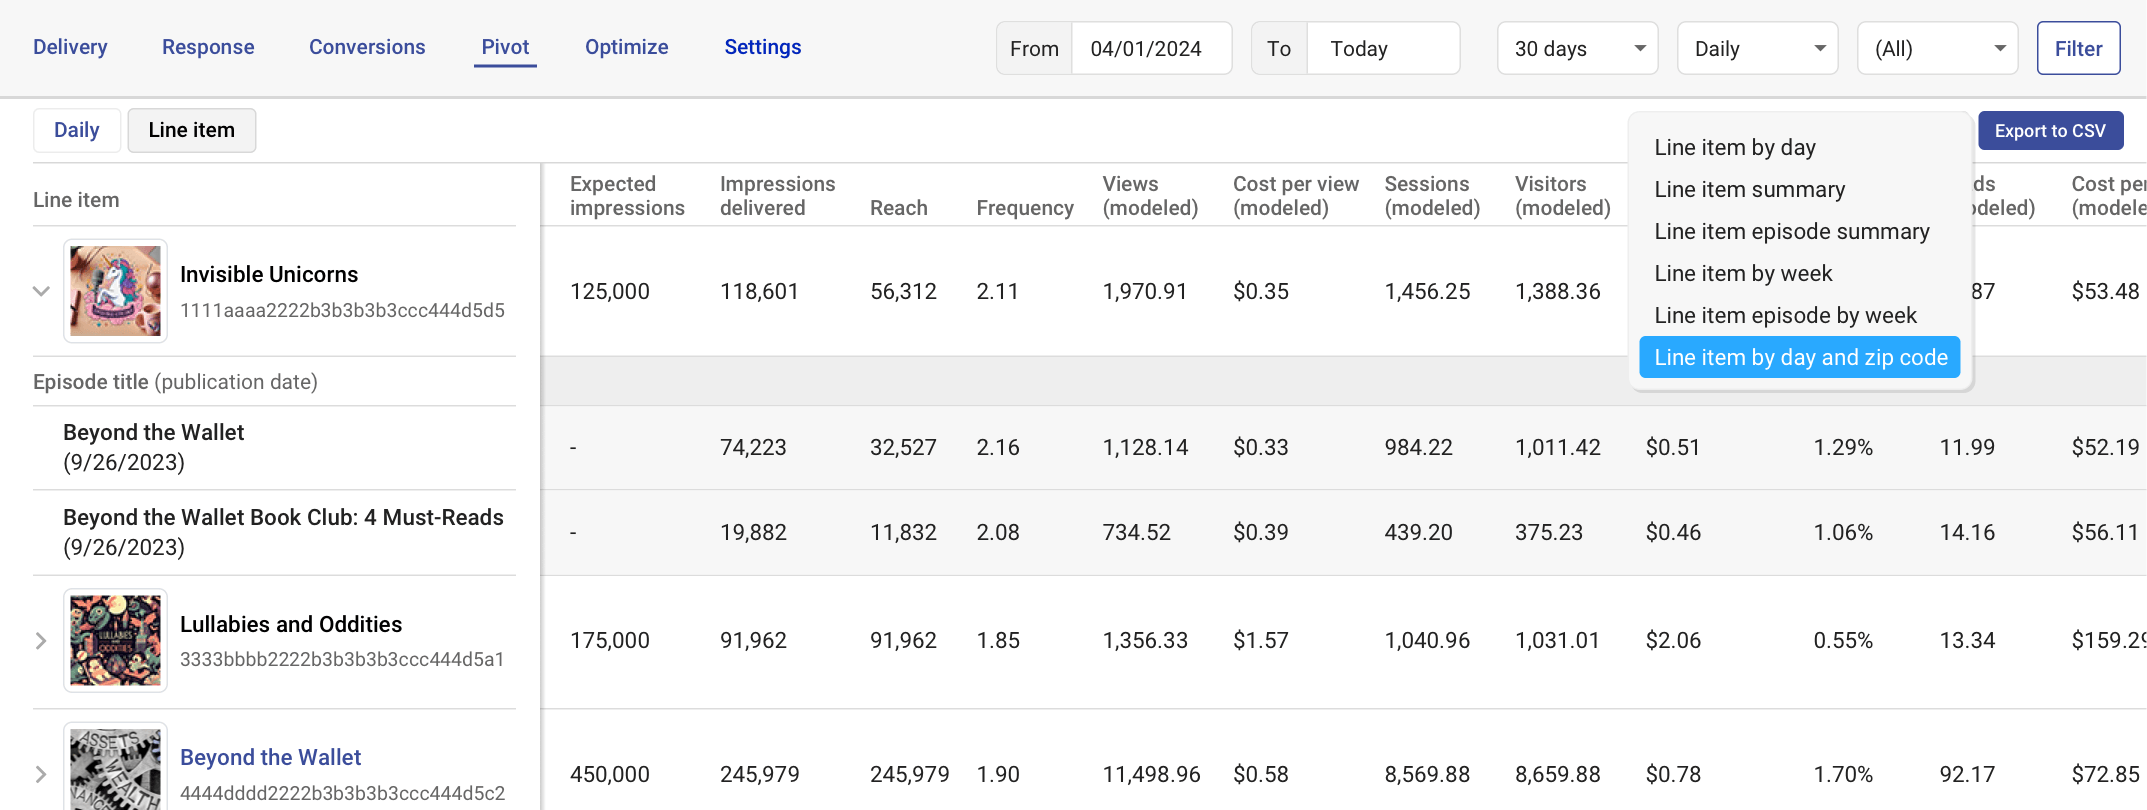Expand the Beyond the Wallet line item row

pyautogui.click(x=41, y=774)
